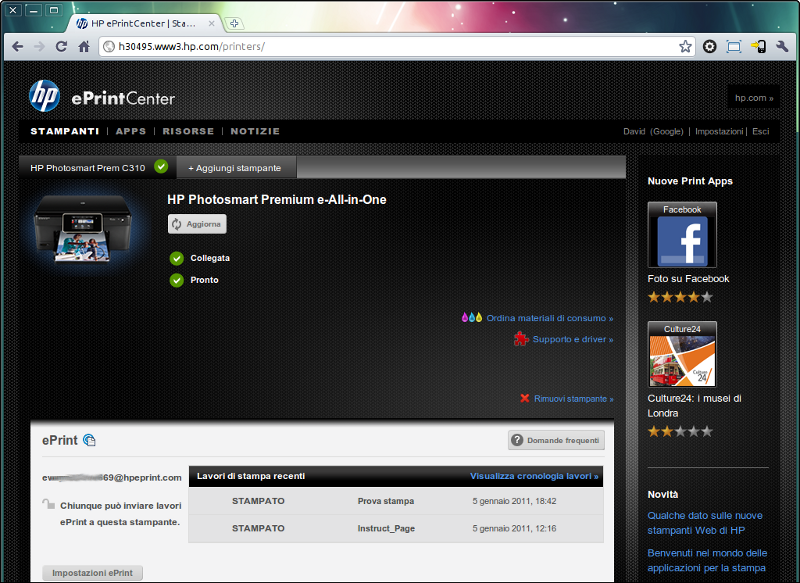Close the HP ePrintCenter browser tab
The width and height of the screenshot is (800, 583).
211,23
